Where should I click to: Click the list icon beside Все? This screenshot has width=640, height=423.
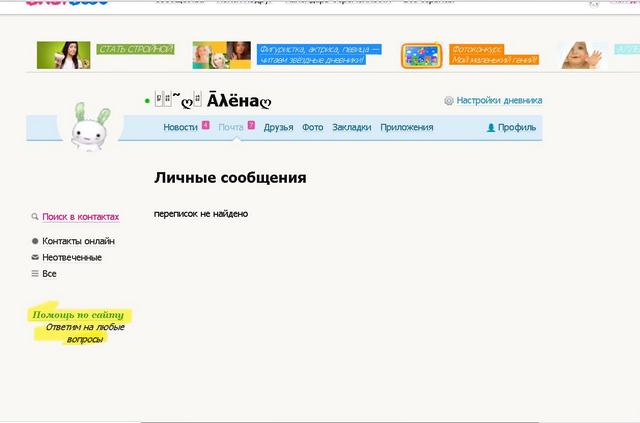click(35, 274)
